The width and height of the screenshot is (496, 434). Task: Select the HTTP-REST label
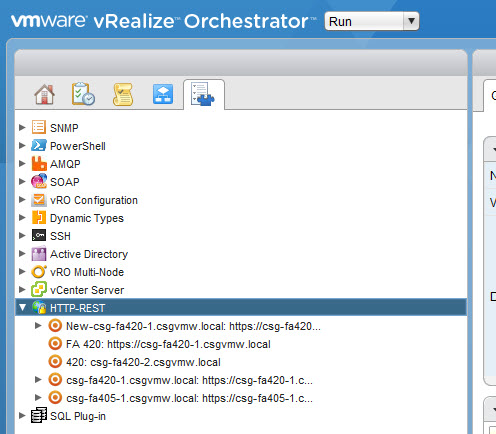[x=77, y=308]
